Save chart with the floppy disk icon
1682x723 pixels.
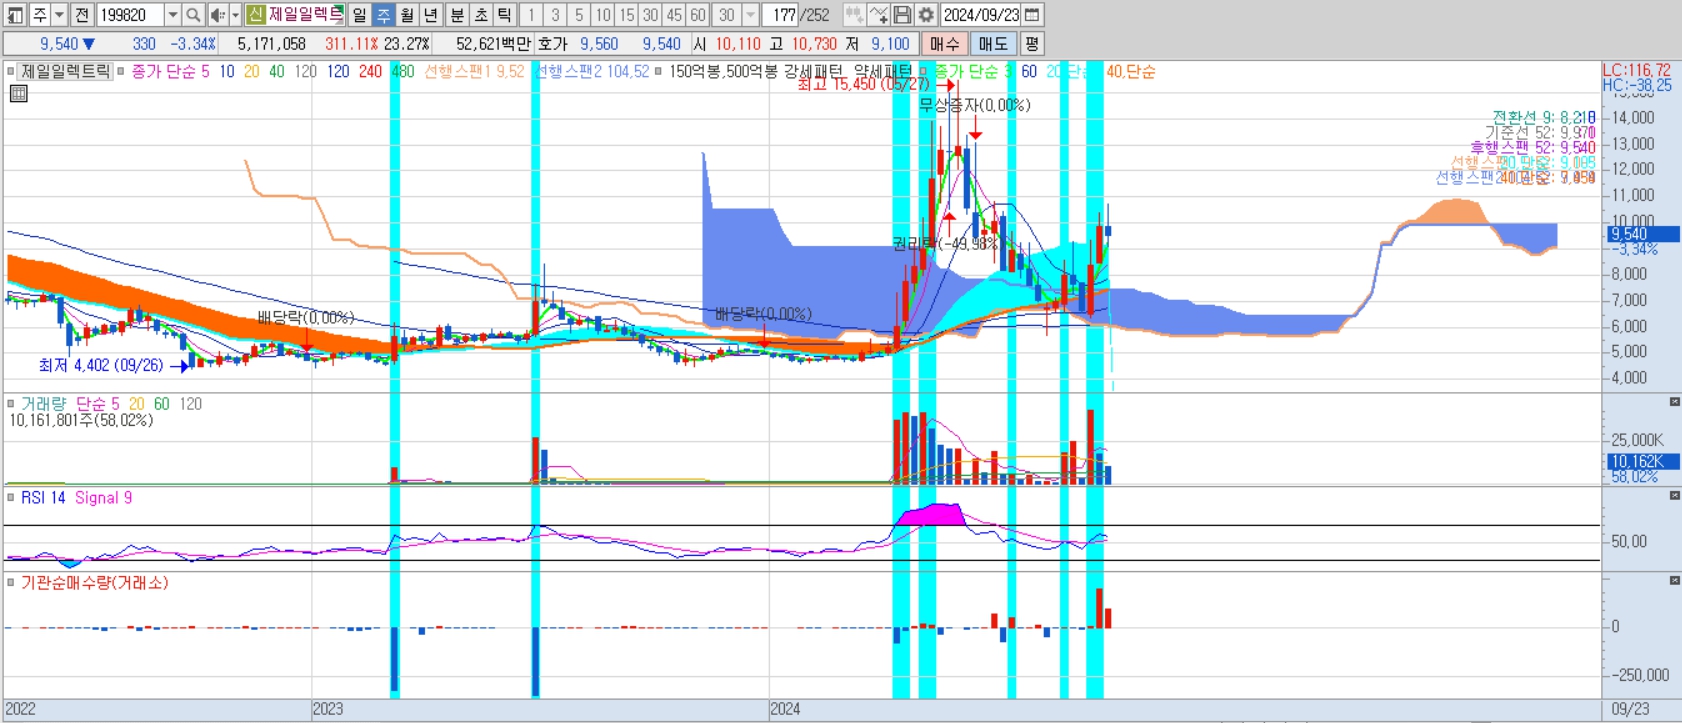(x=902, y=15)
